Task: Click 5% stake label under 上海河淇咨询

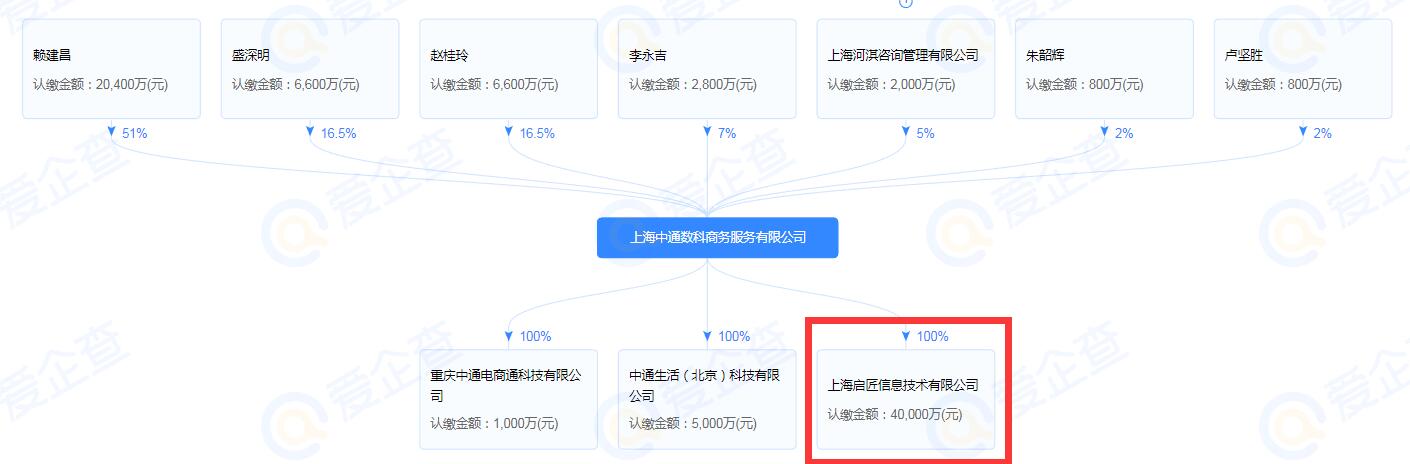Action: (926, 133)
